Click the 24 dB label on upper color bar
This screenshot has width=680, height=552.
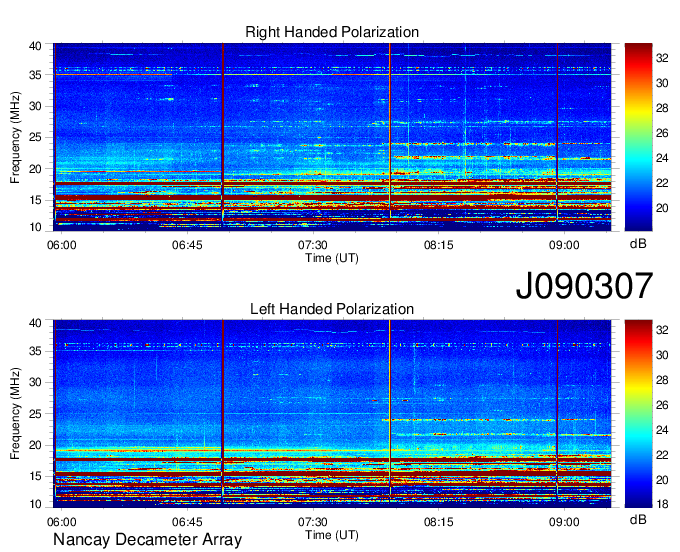click(x=662, y=158)
